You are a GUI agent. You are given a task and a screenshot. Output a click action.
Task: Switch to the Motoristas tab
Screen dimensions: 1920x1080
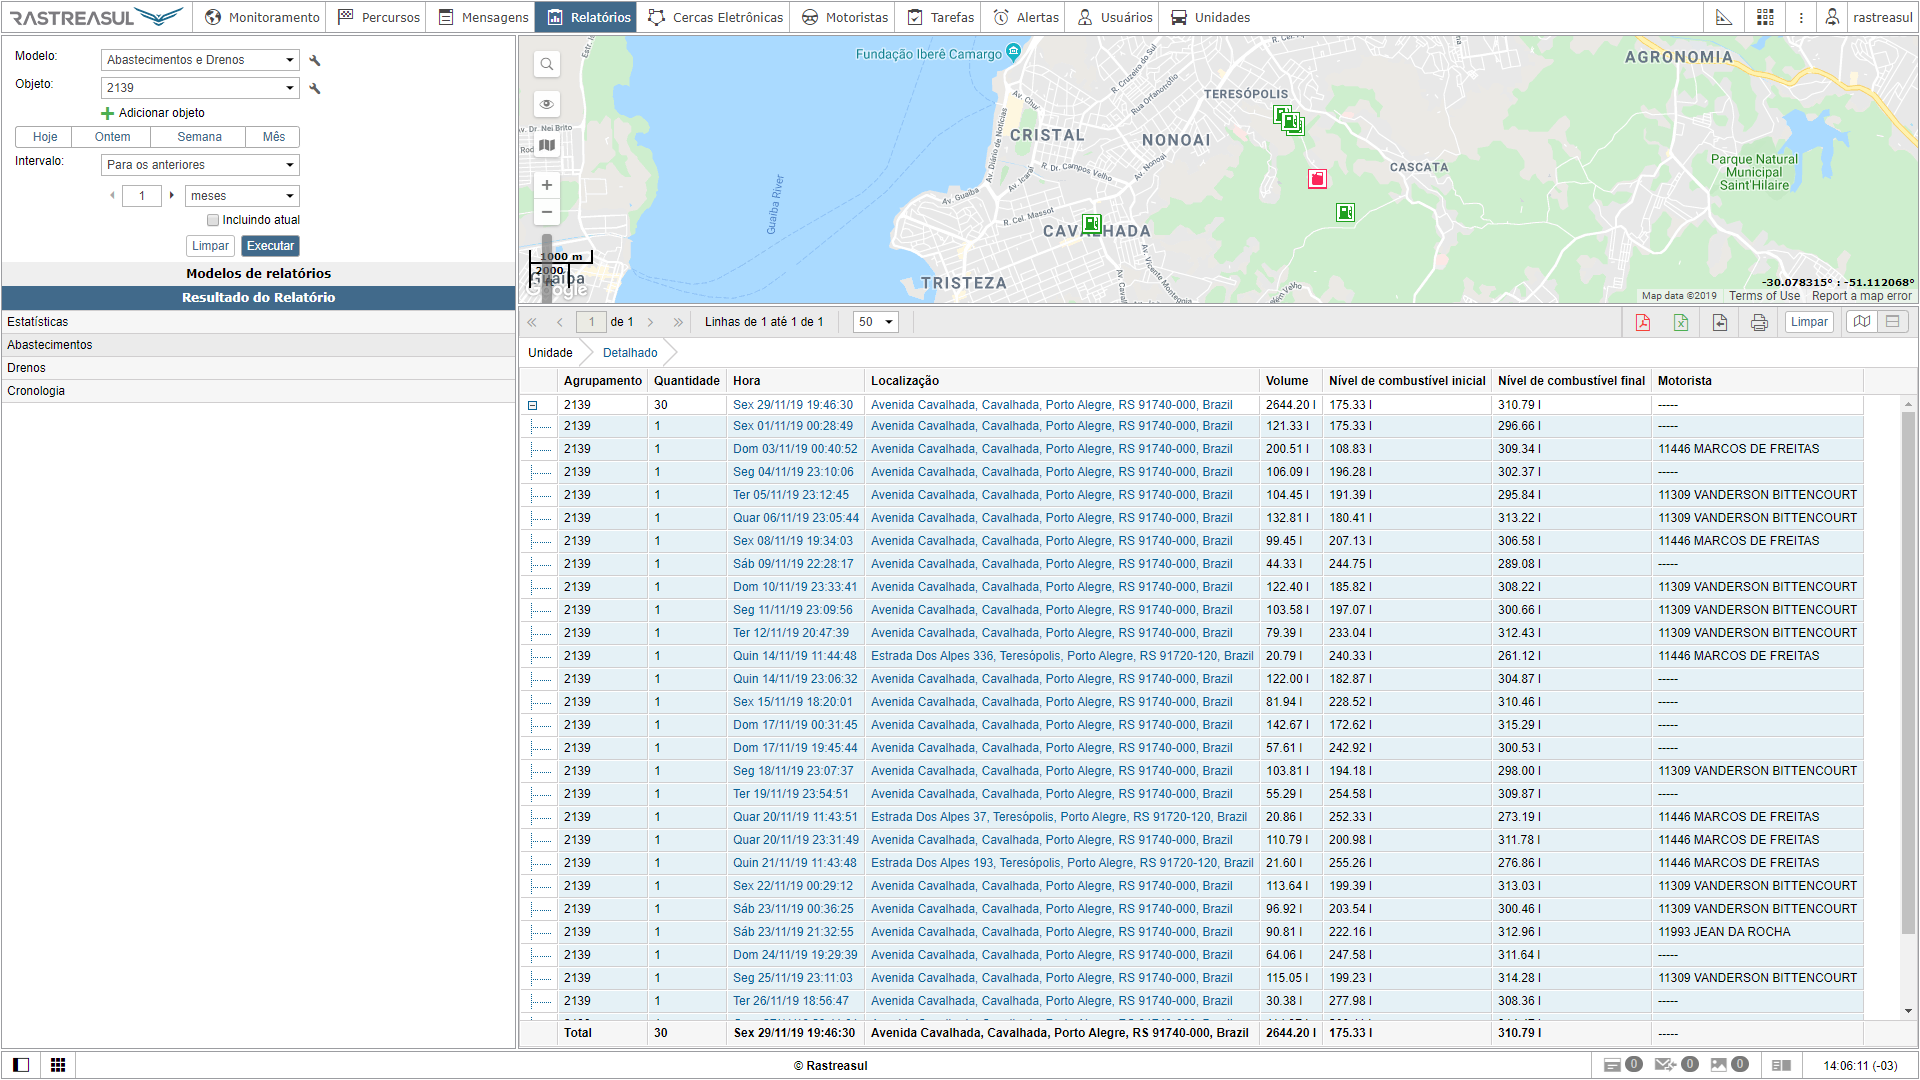pyautogui.click(x=845, y=17)
